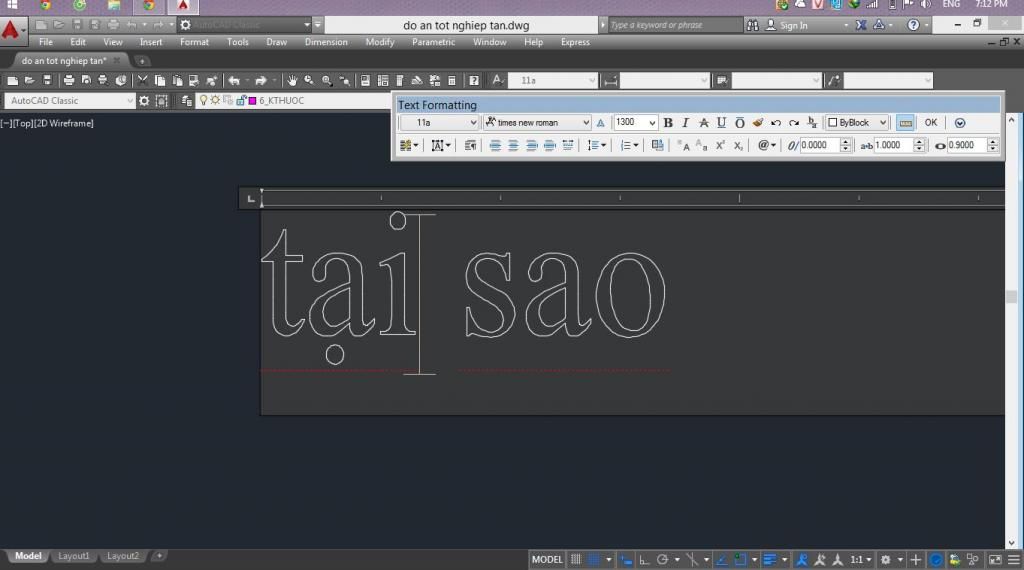Open the File menu
The width and height of the screenshot is (1024, 570).
coord(46,42)
